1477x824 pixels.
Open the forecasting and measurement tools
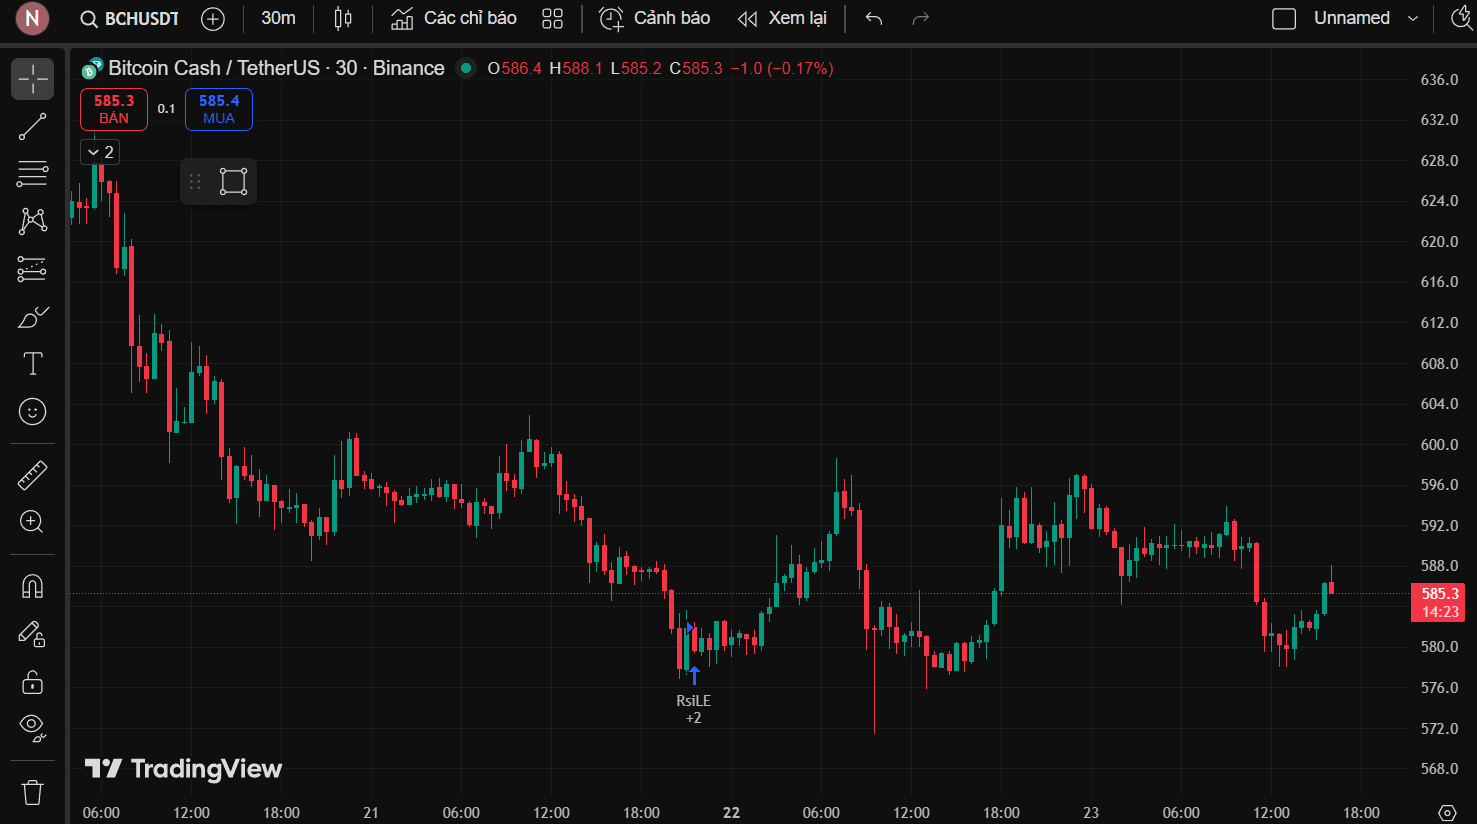(x=32, y=269)
